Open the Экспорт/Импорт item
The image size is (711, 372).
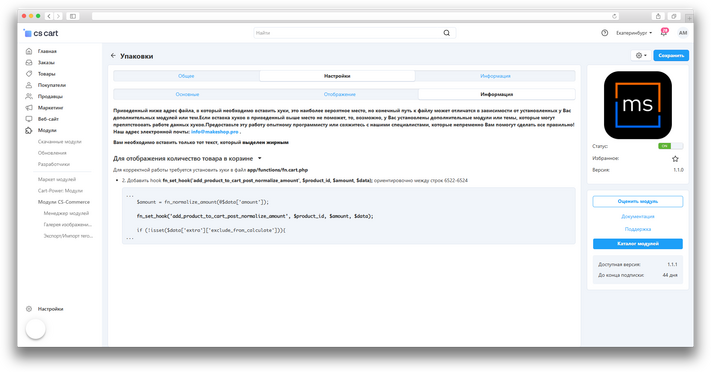(x=68, y=236)
